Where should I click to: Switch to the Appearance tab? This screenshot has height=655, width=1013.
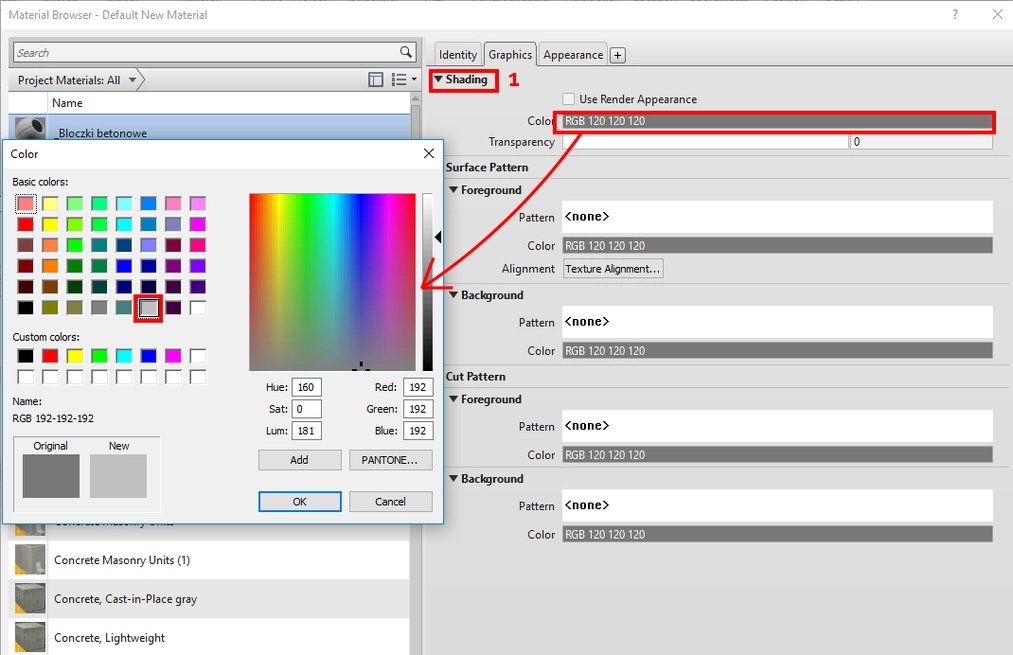573,55
